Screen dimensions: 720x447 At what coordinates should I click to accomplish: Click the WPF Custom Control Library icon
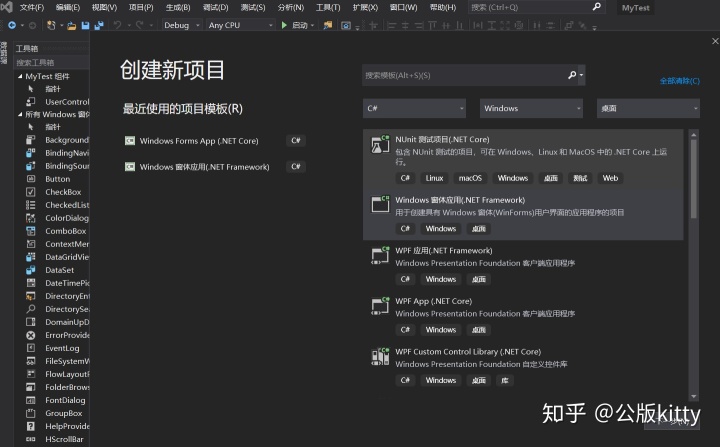(380, 356)
